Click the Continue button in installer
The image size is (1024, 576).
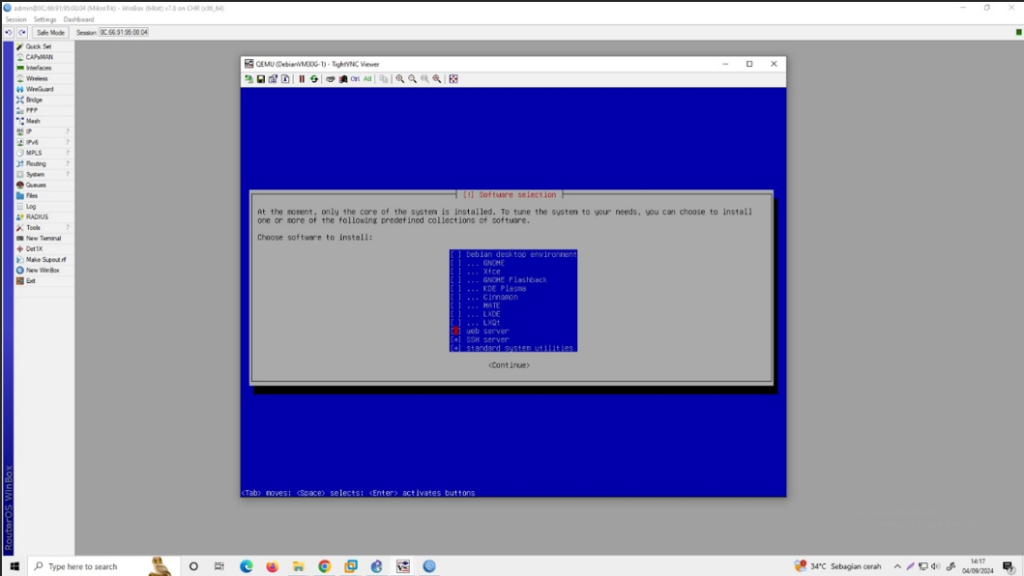coord(509,366)
